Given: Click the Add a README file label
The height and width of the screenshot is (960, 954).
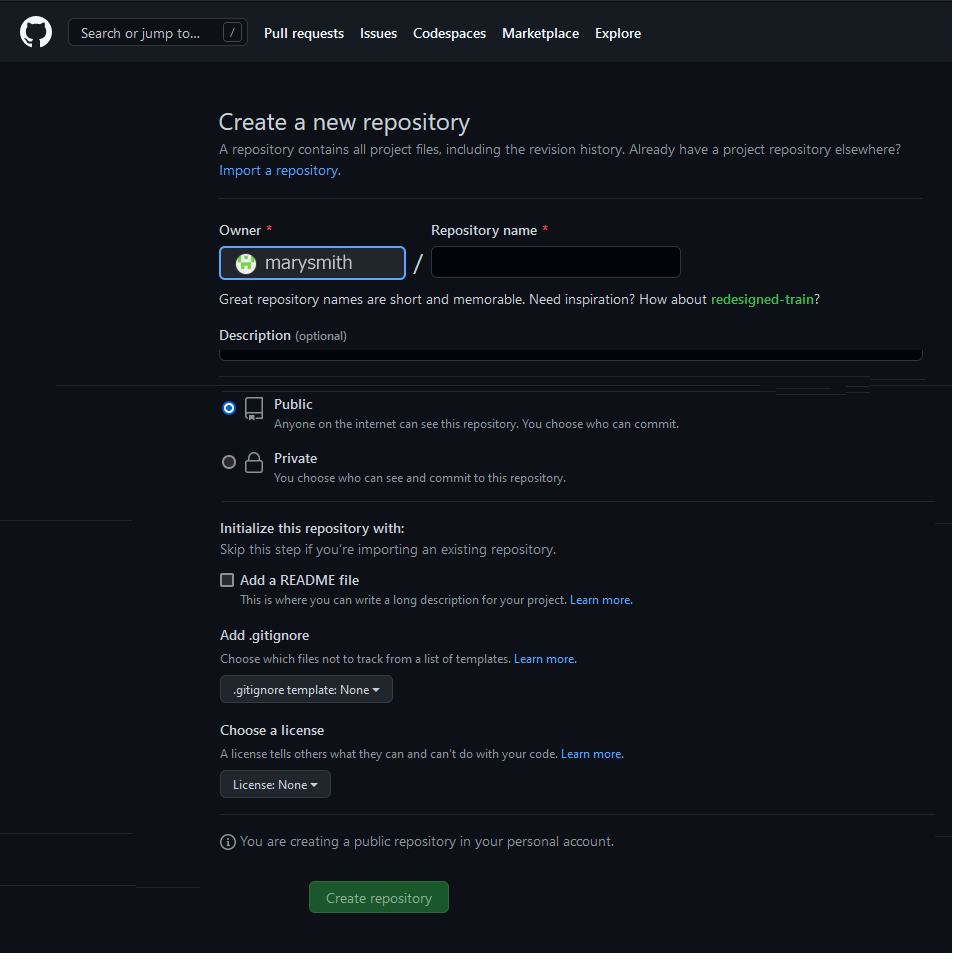Looking at the screenshot, I should click(x=299, y=580).
